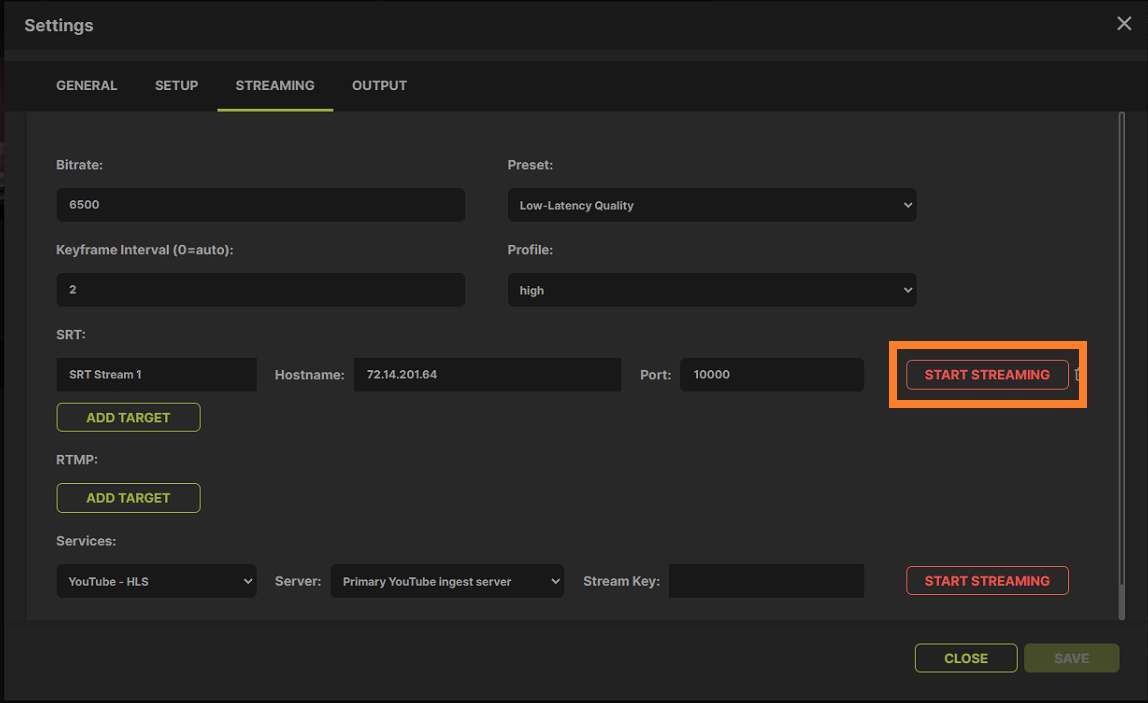Switch to the GENERAL tab
The height and width of the screenshot is (703, 1148).
click(86, 85)
